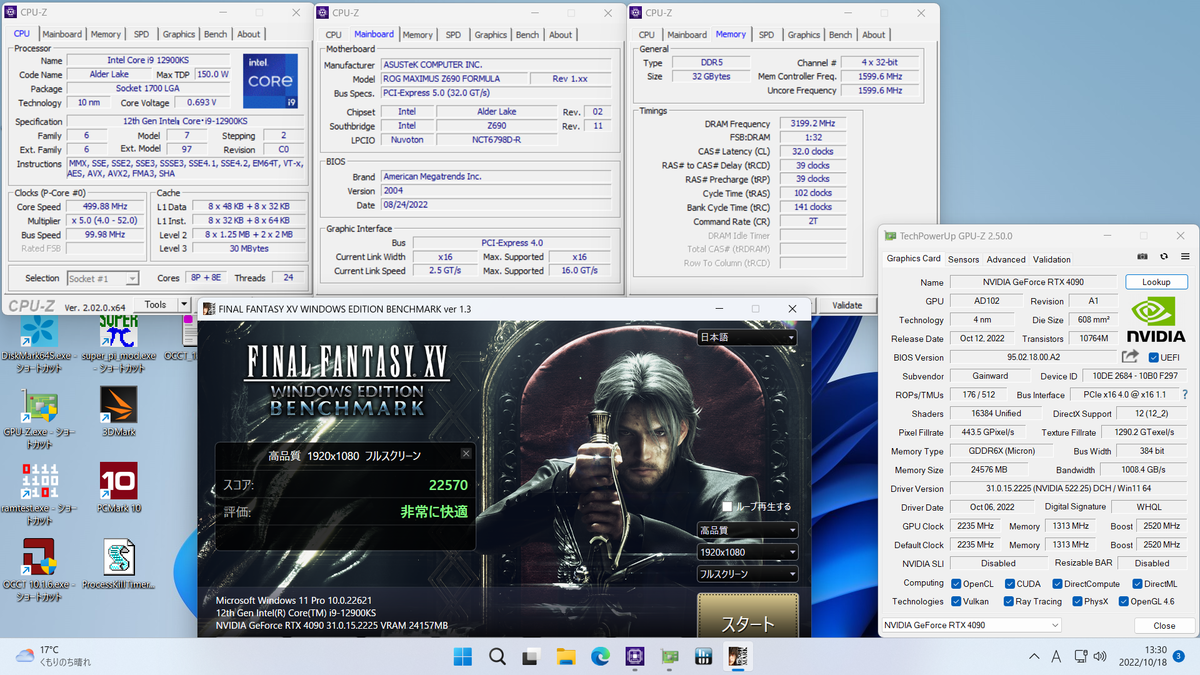This screenshot has height=675, width=1200.
Task: Show hidden system tray icons
Action: click(1035, 657)
